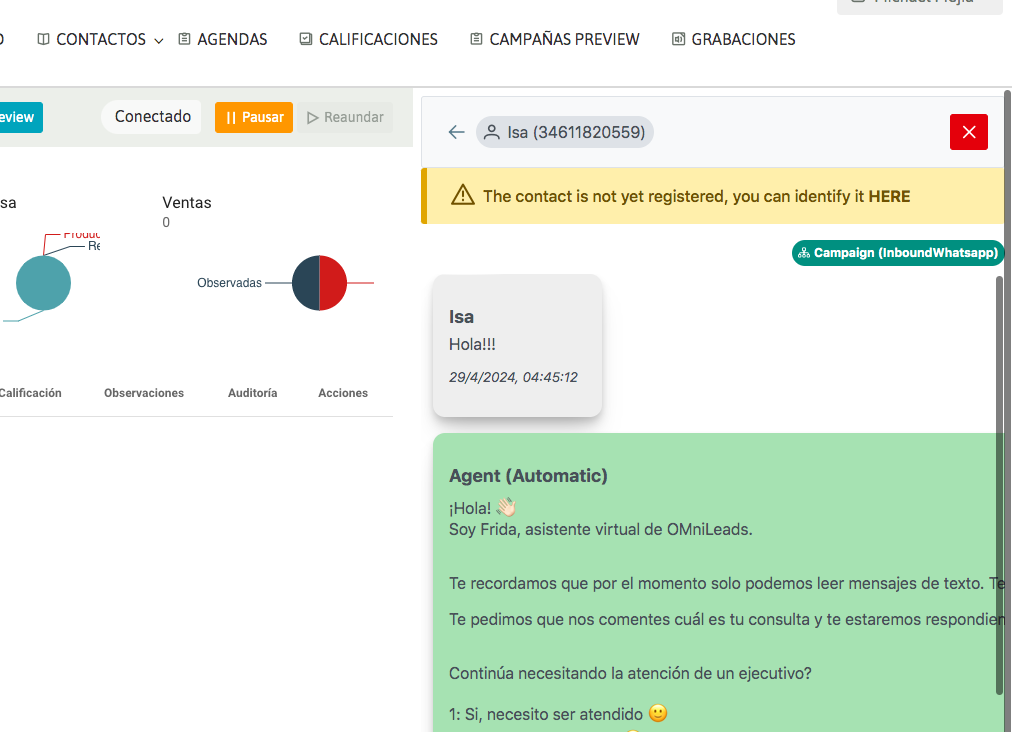Click the Campaign network icon in badge
1012x732 pixels.
pyautogui.click(x=804, y=253)
